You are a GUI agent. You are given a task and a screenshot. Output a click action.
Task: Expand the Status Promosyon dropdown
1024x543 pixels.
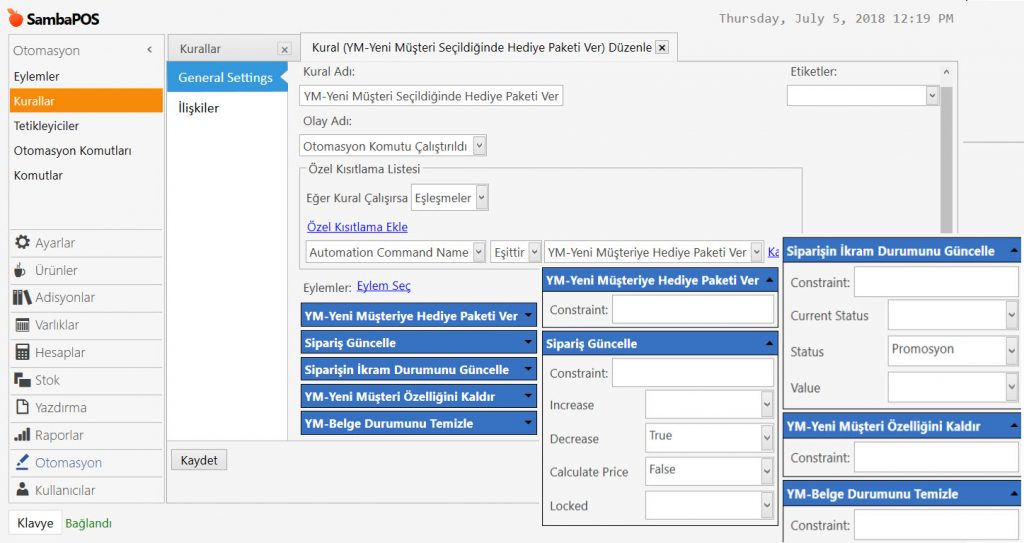pyautogui.click(x=1011, y=351)
